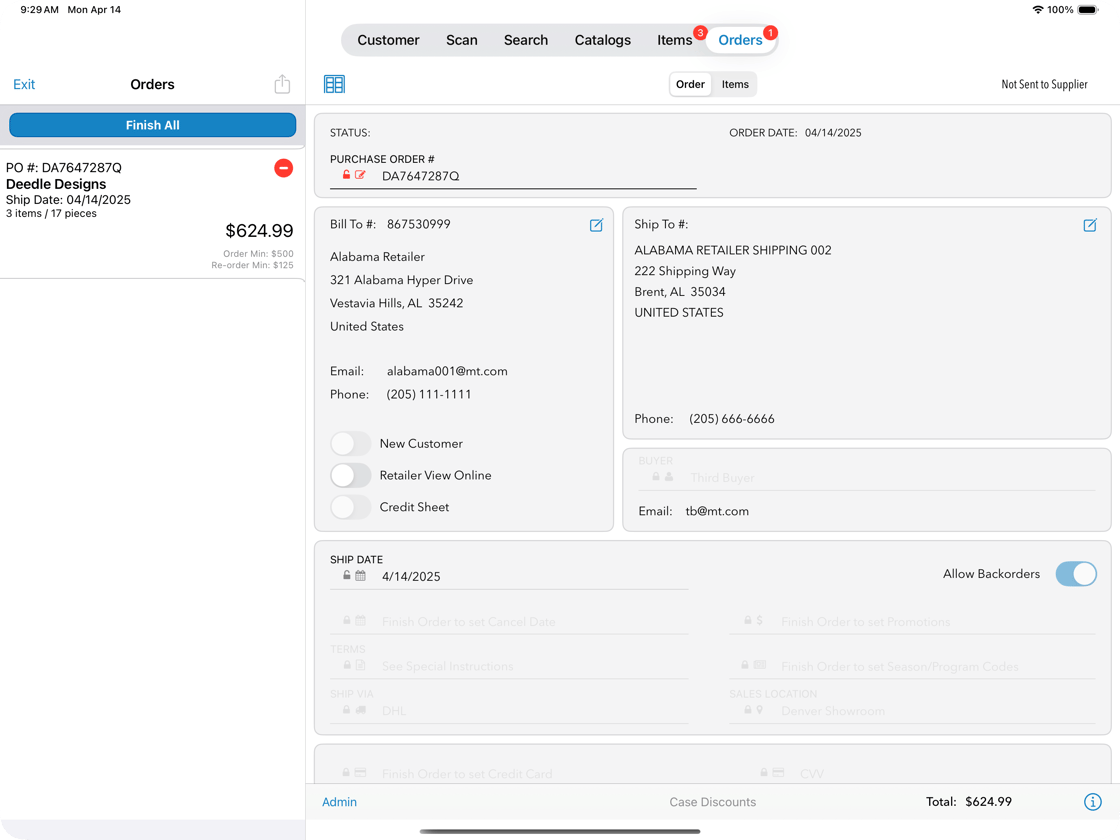This screenshot has width=1120, height=840.
Task: Click Finish Order to set Season/Program Codes
Action: (911, 666)
